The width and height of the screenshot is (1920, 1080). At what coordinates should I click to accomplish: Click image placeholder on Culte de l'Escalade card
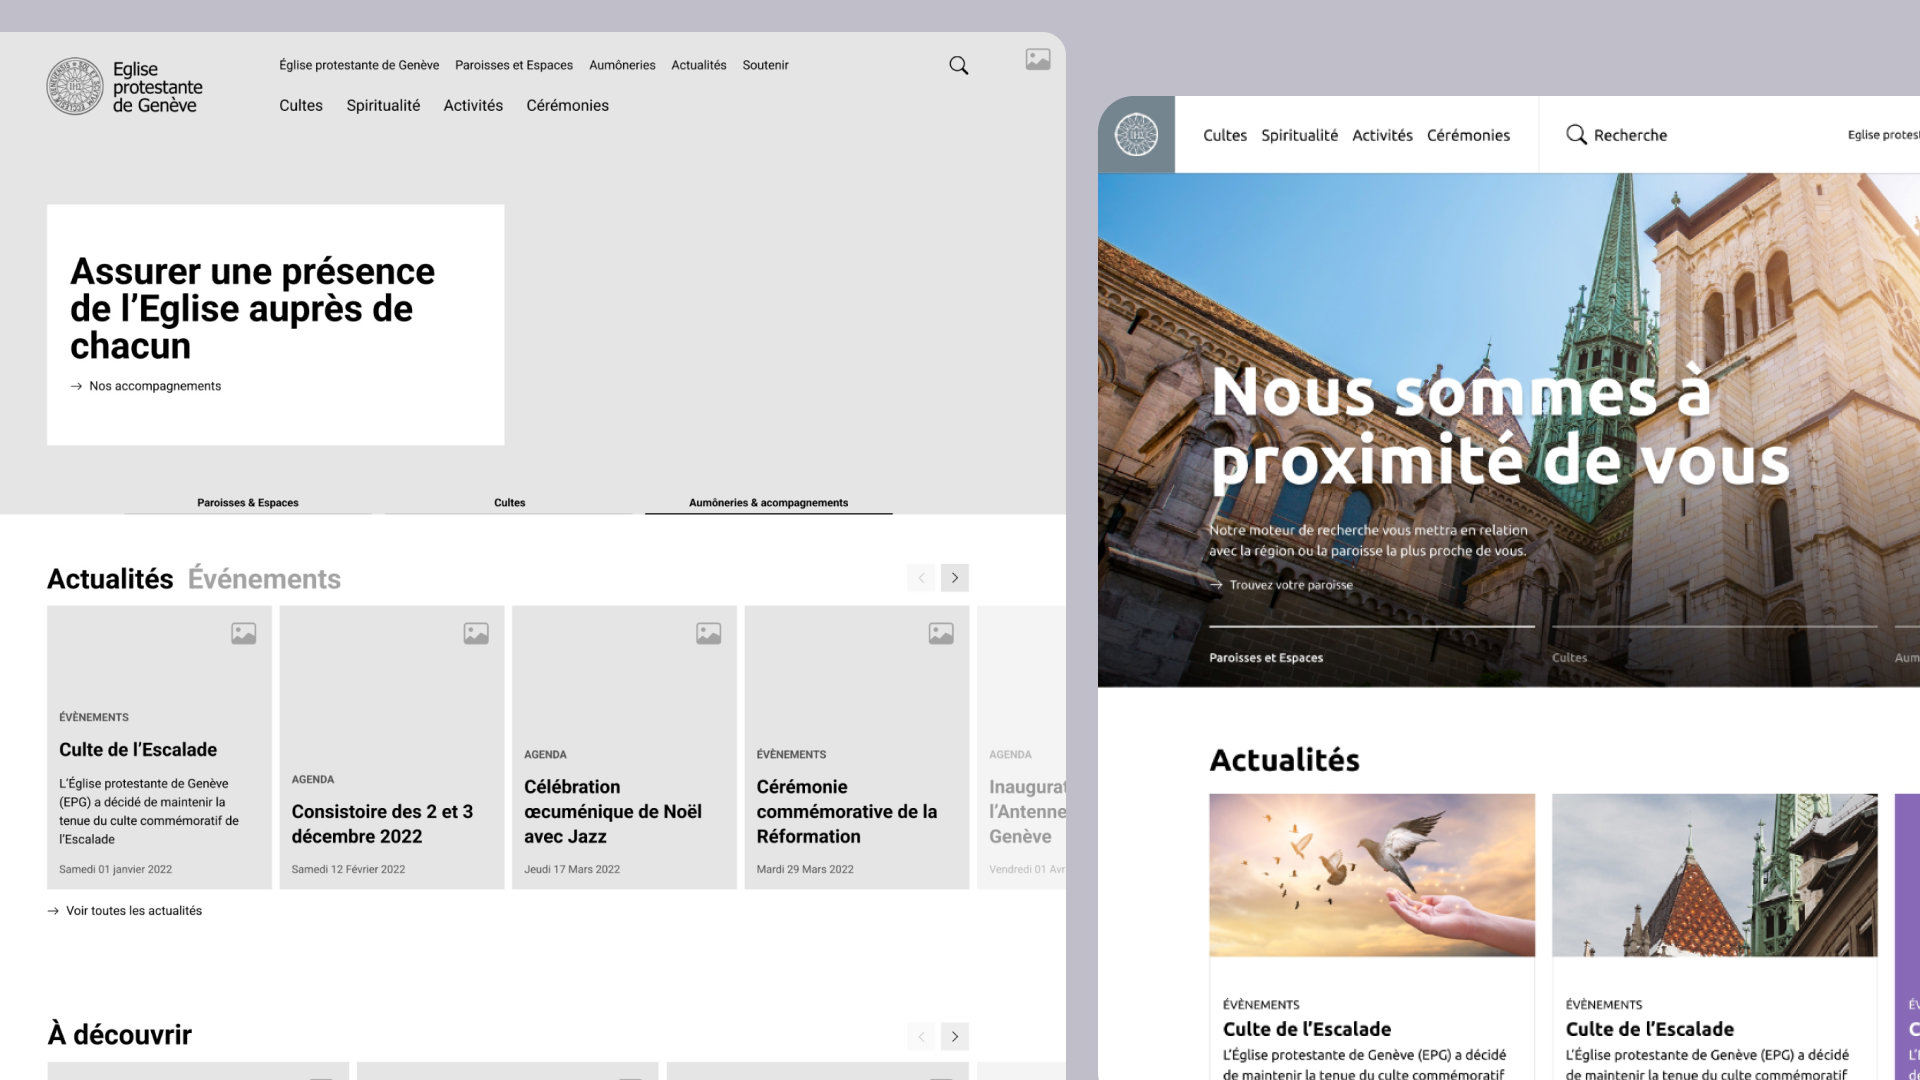point(243,633)
